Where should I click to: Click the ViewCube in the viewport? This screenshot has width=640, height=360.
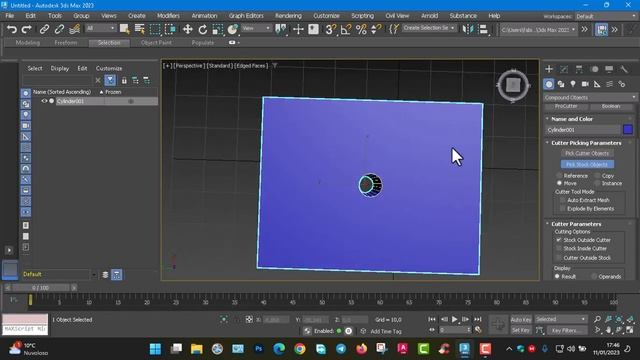click(513, 85)
